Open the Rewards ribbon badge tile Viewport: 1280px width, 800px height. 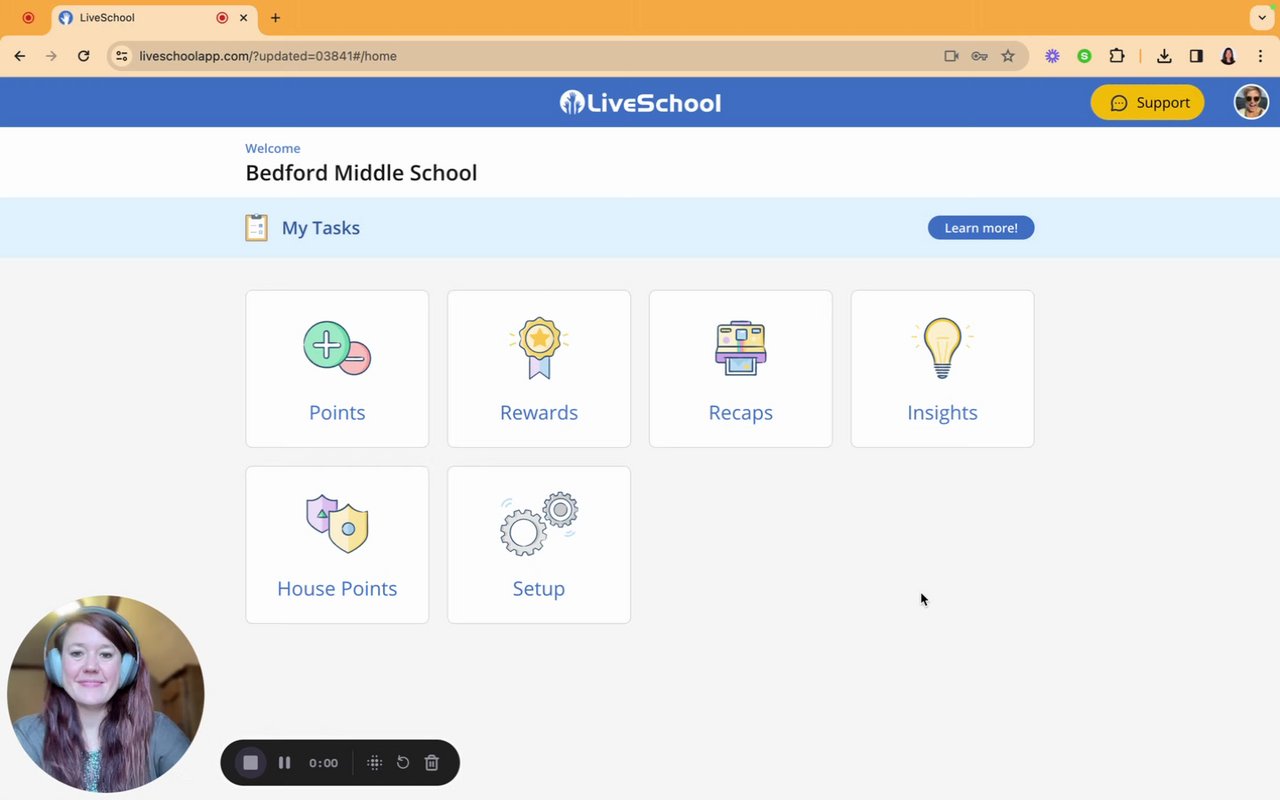tap(539, 369)
